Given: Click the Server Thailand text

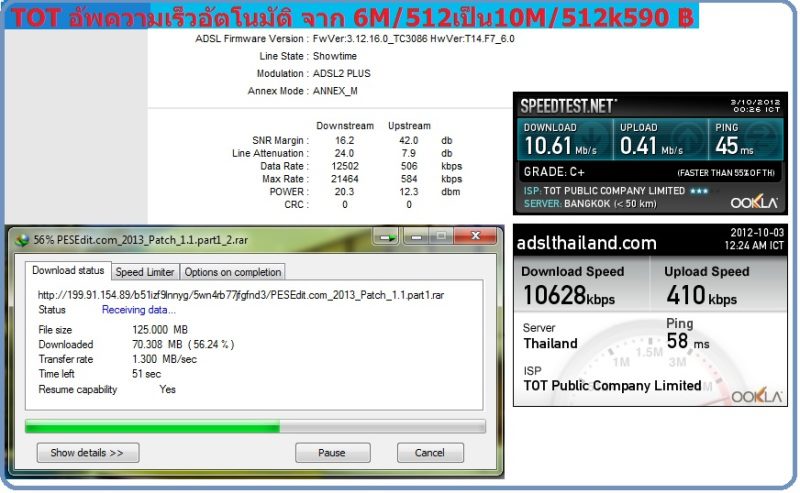Looking at the screenshot, I should click(550, 336).
